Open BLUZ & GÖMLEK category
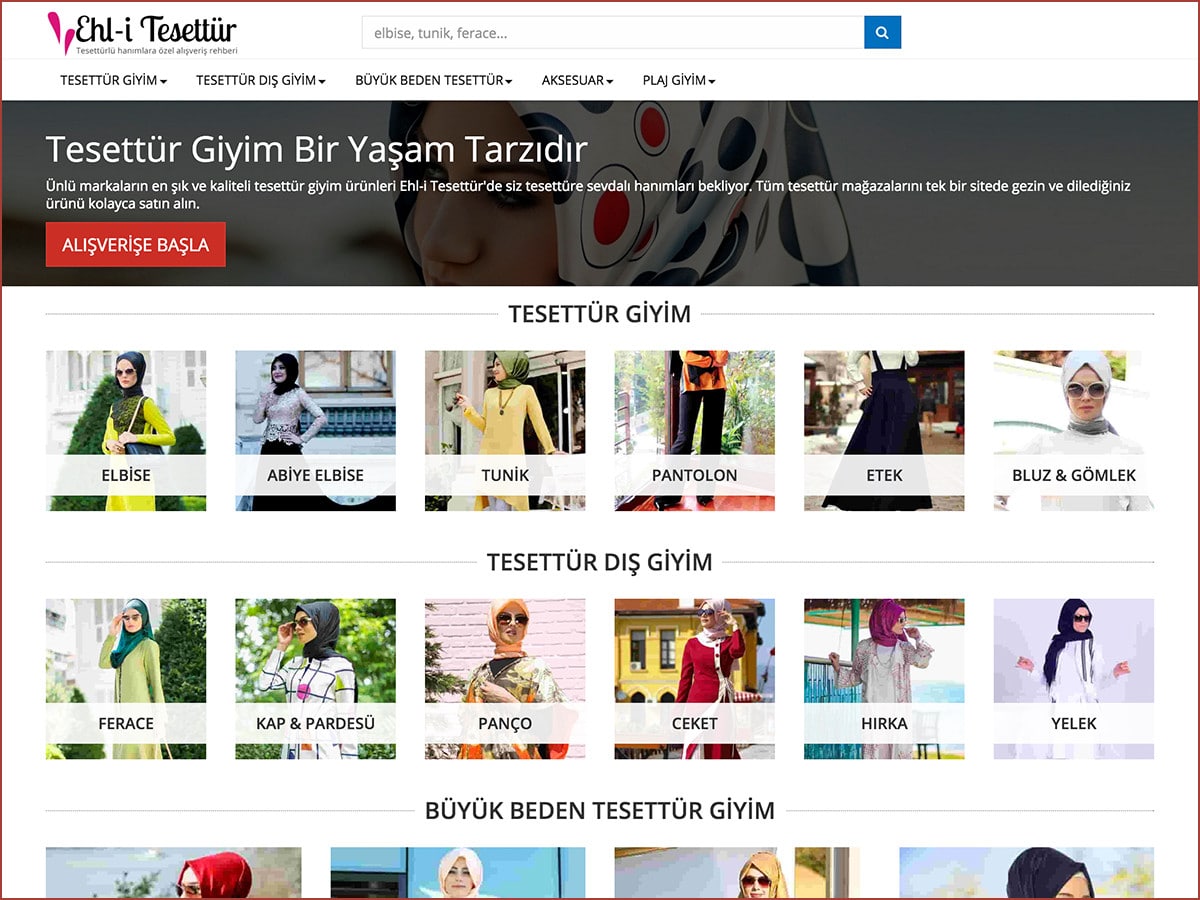 pos(1073,430)
